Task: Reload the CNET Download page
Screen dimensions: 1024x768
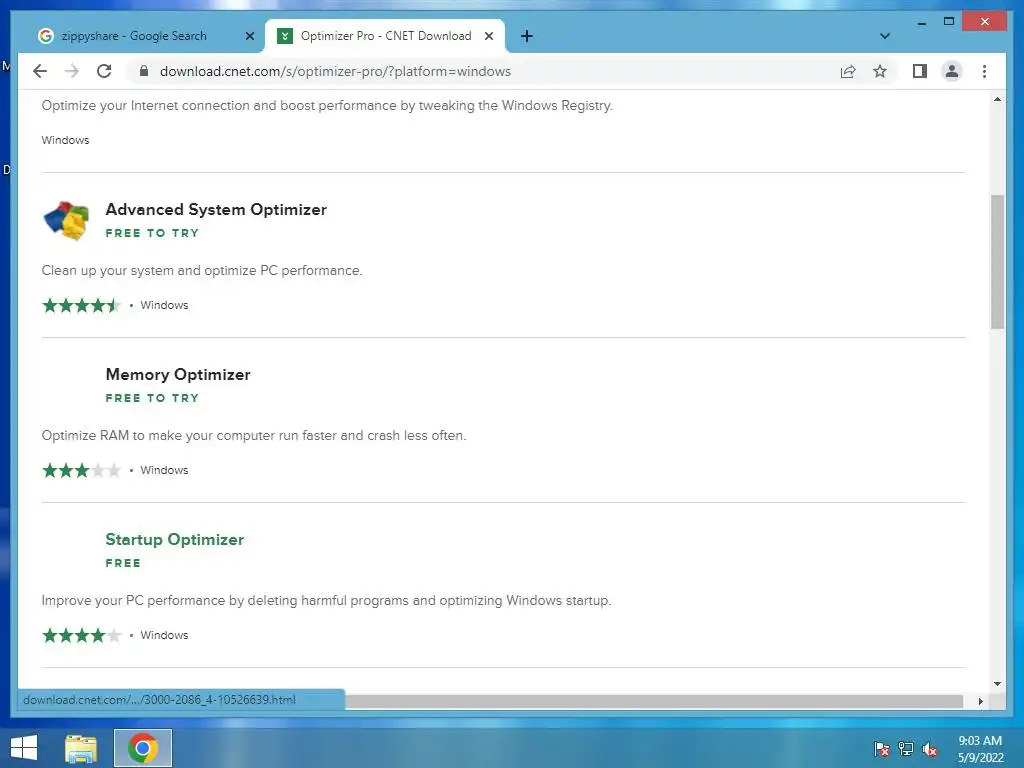Action: 104,71
